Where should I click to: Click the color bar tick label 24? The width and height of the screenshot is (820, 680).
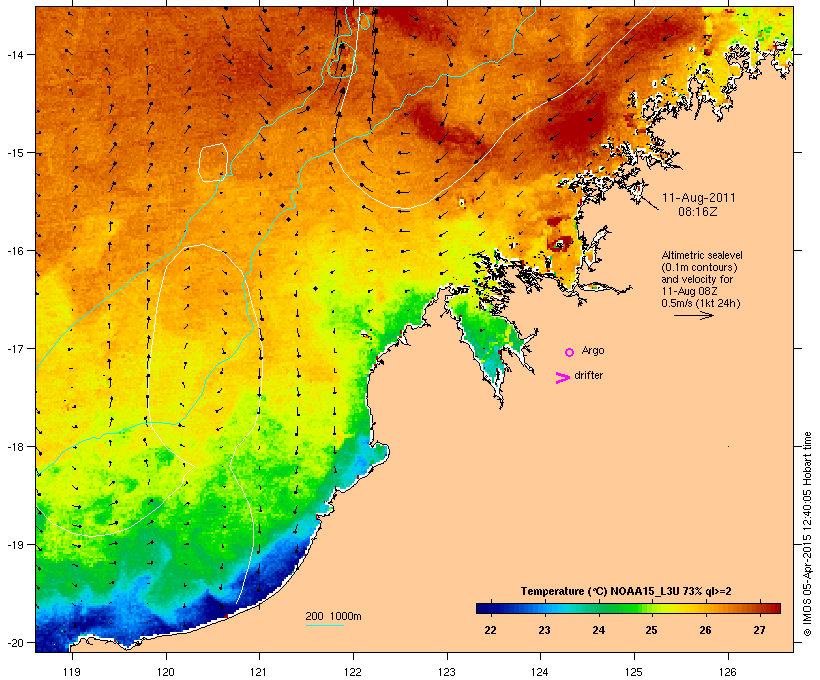598,630
